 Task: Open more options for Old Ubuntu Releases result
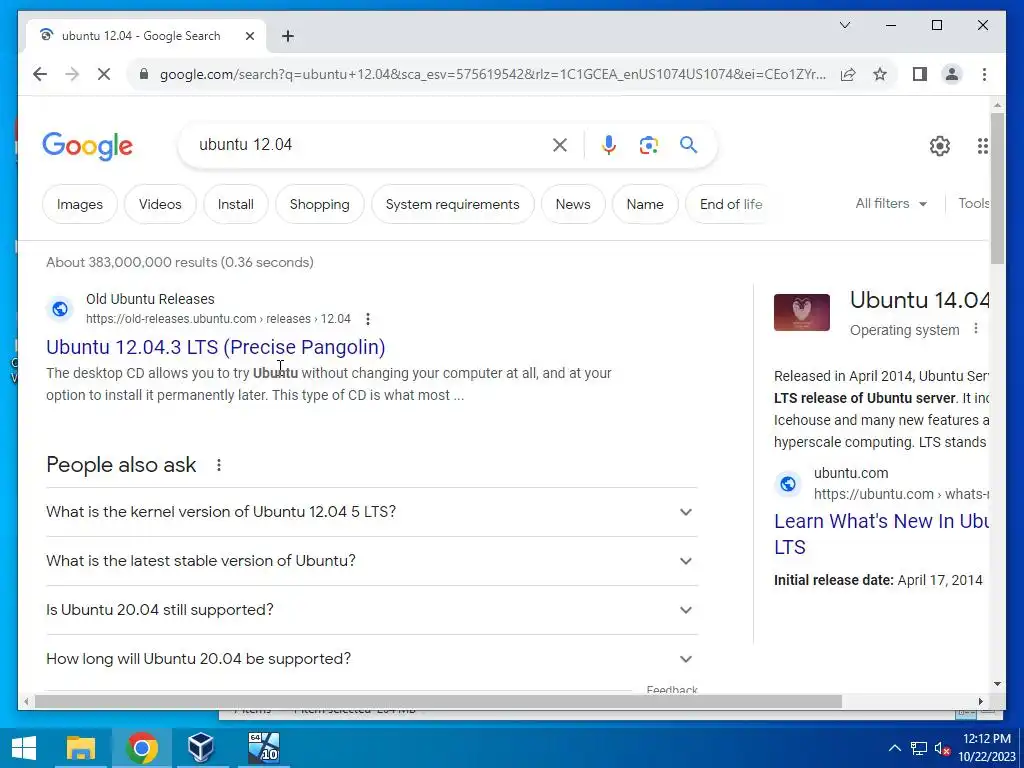(x=368, y=319)
